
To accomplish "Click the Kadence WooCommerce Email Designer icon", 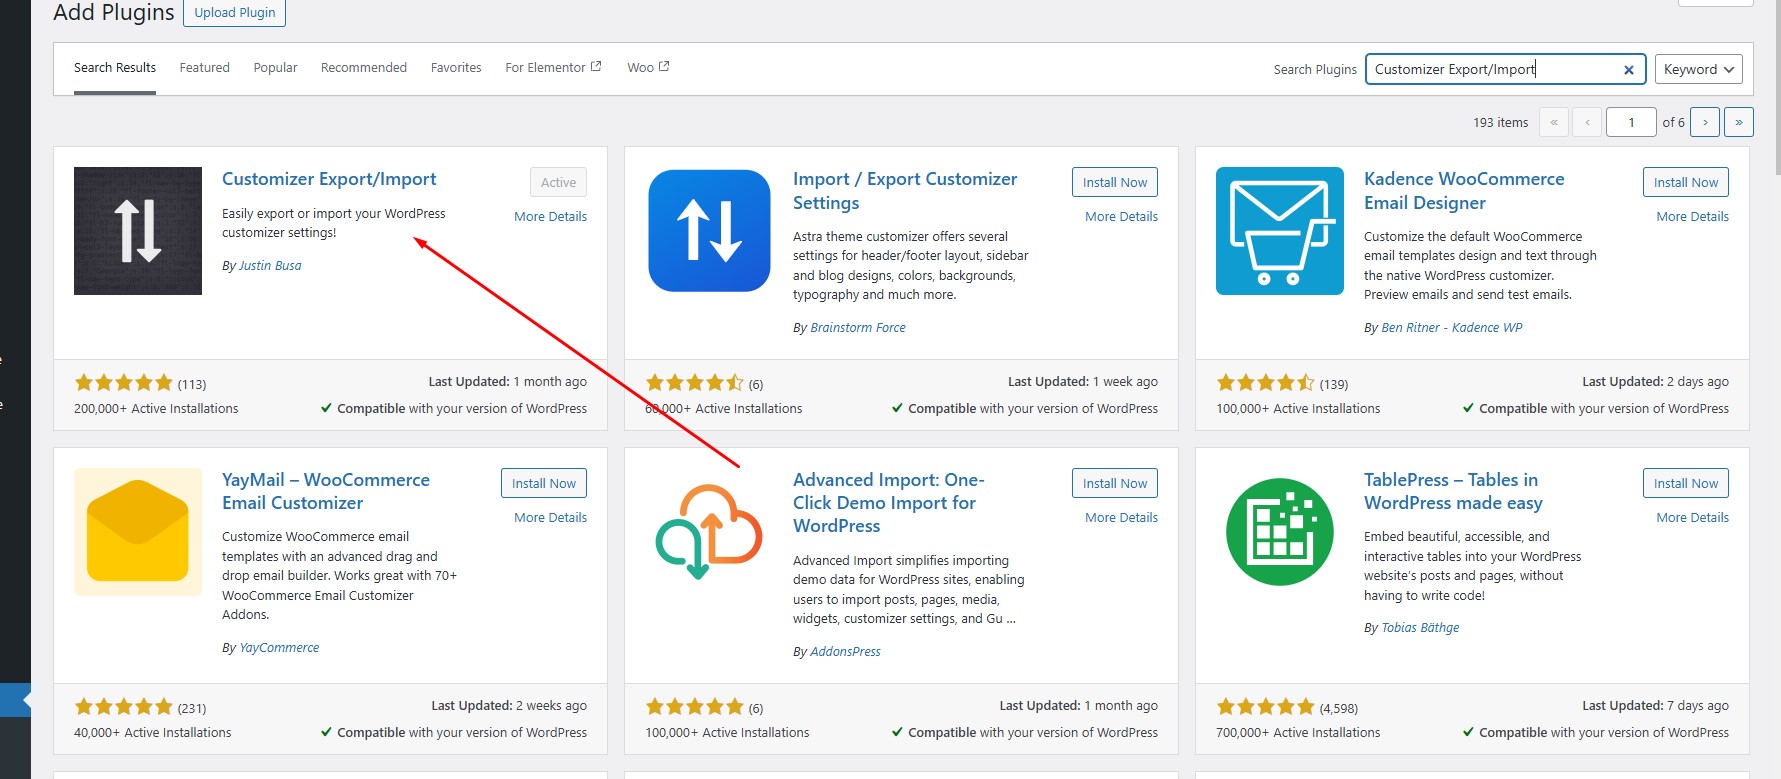I will [x=1279, y=231].
